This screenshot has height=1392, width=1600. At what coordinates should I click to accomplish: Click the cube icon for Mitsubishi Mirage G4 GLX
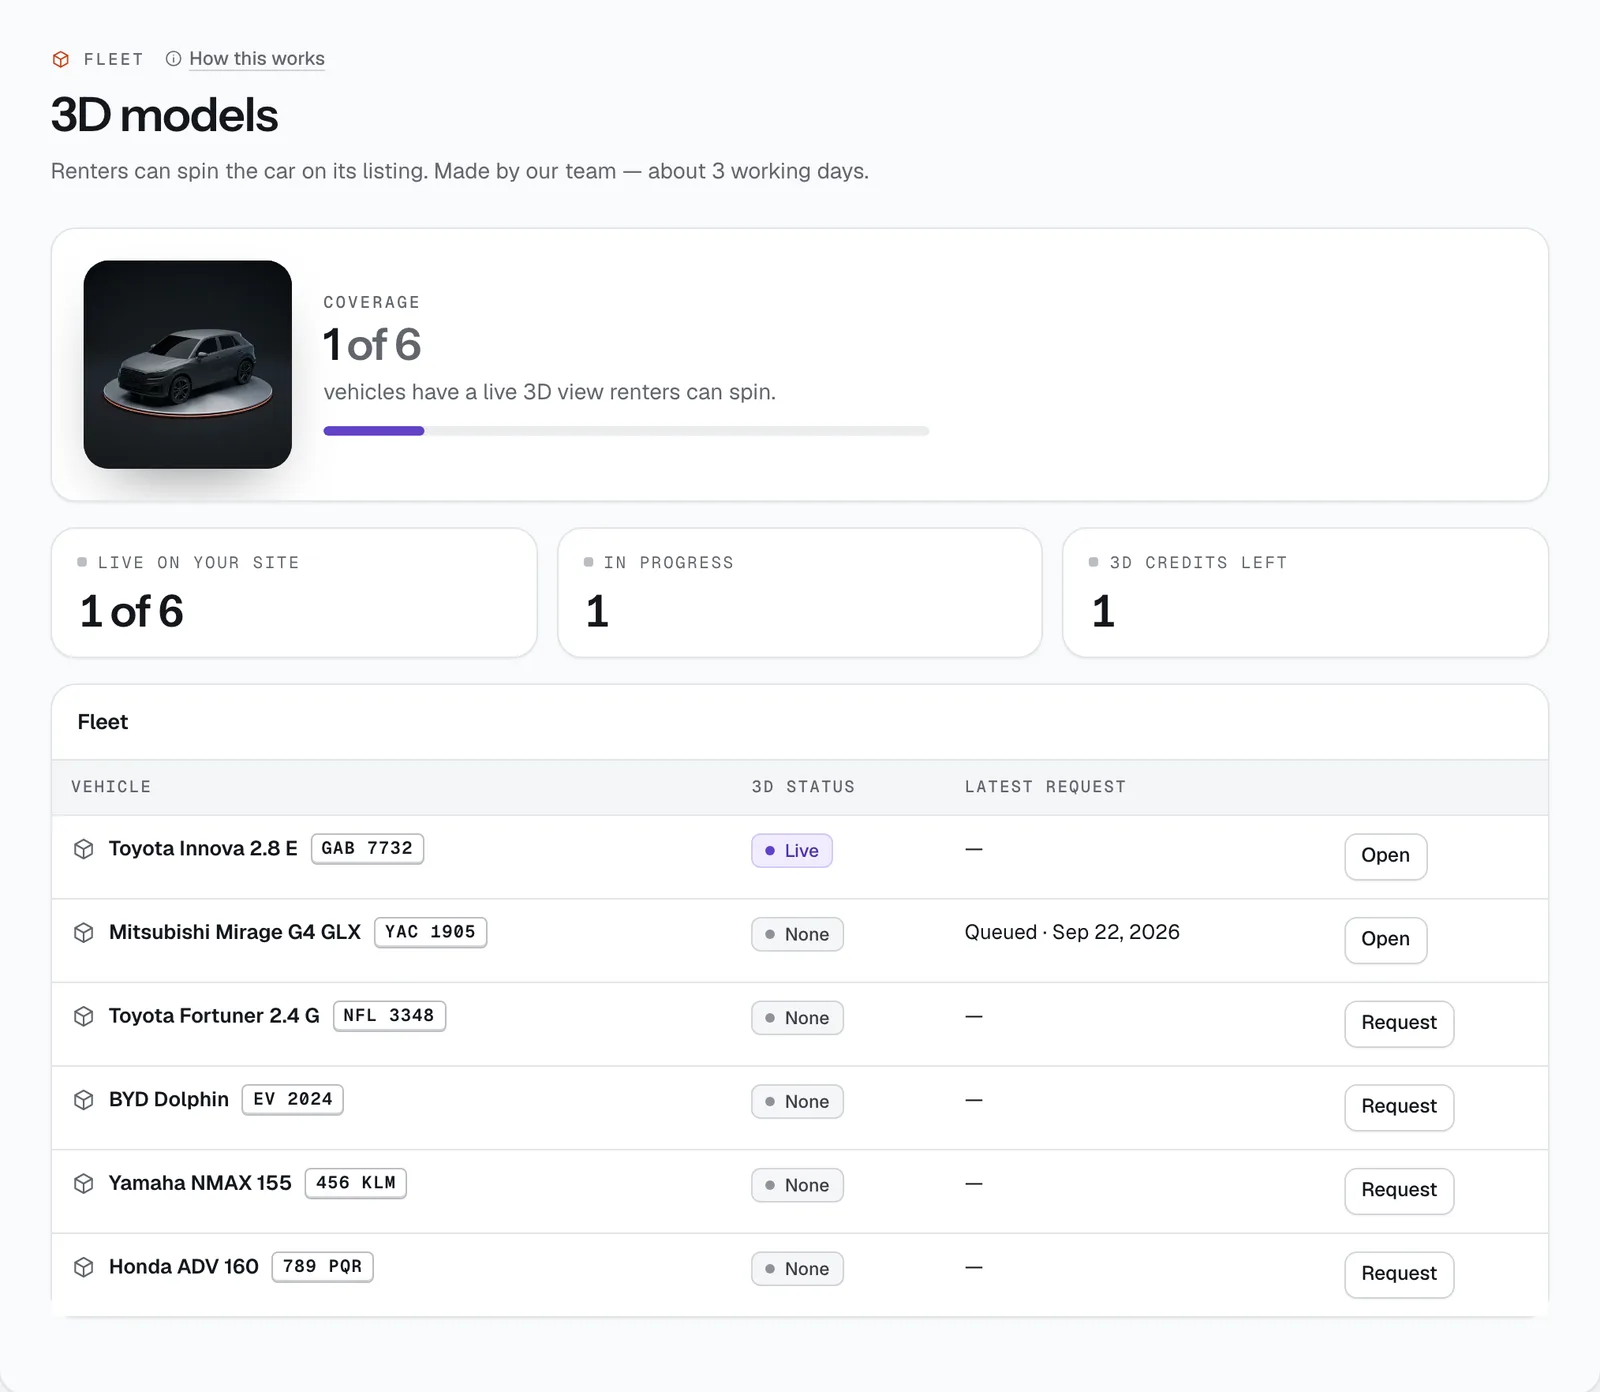click(x=84, y=933)
